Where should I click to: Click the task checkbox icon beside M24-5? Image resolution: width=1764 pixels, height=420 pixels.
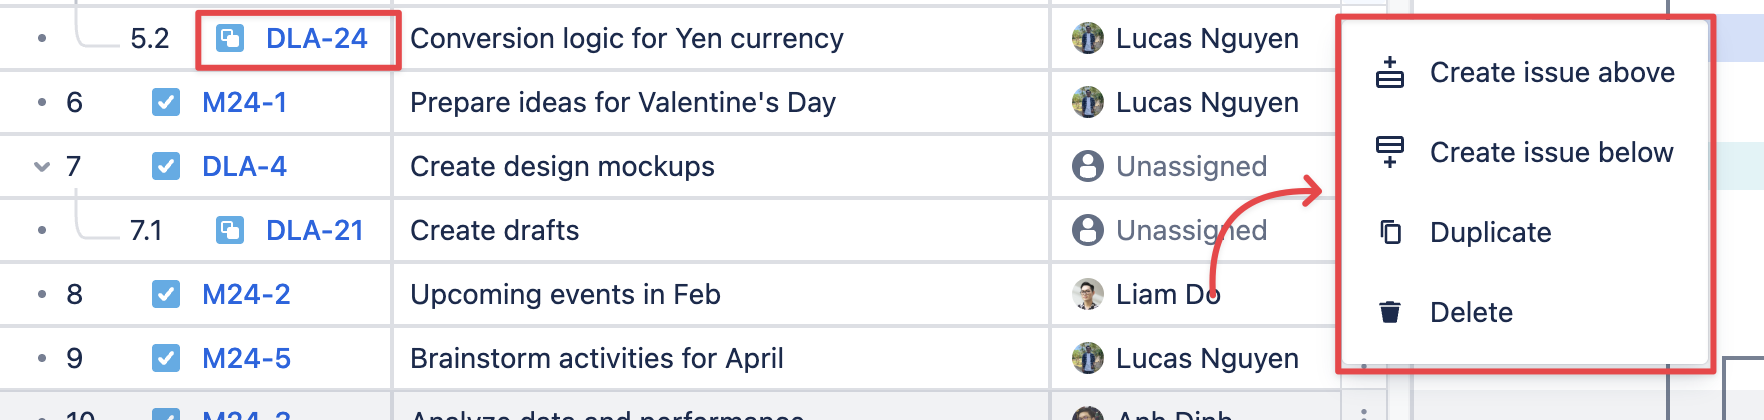[166, 358]
